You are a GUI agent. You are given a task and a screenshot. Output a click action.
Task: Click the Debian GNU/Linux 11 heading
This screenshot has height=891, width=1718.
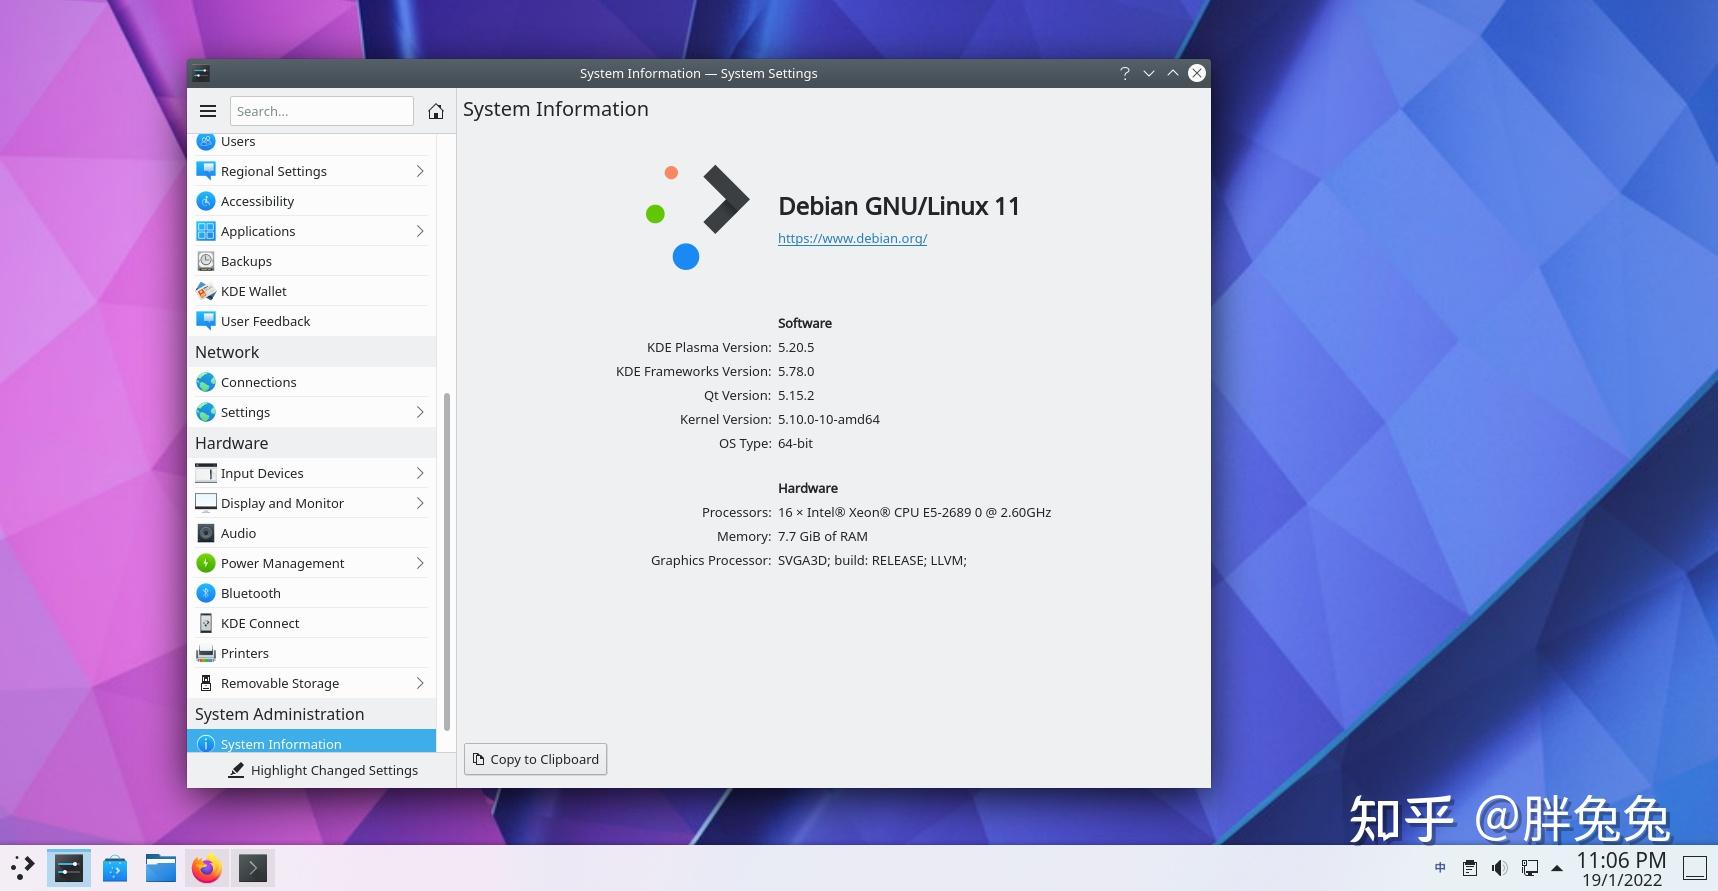click(899, 206)
